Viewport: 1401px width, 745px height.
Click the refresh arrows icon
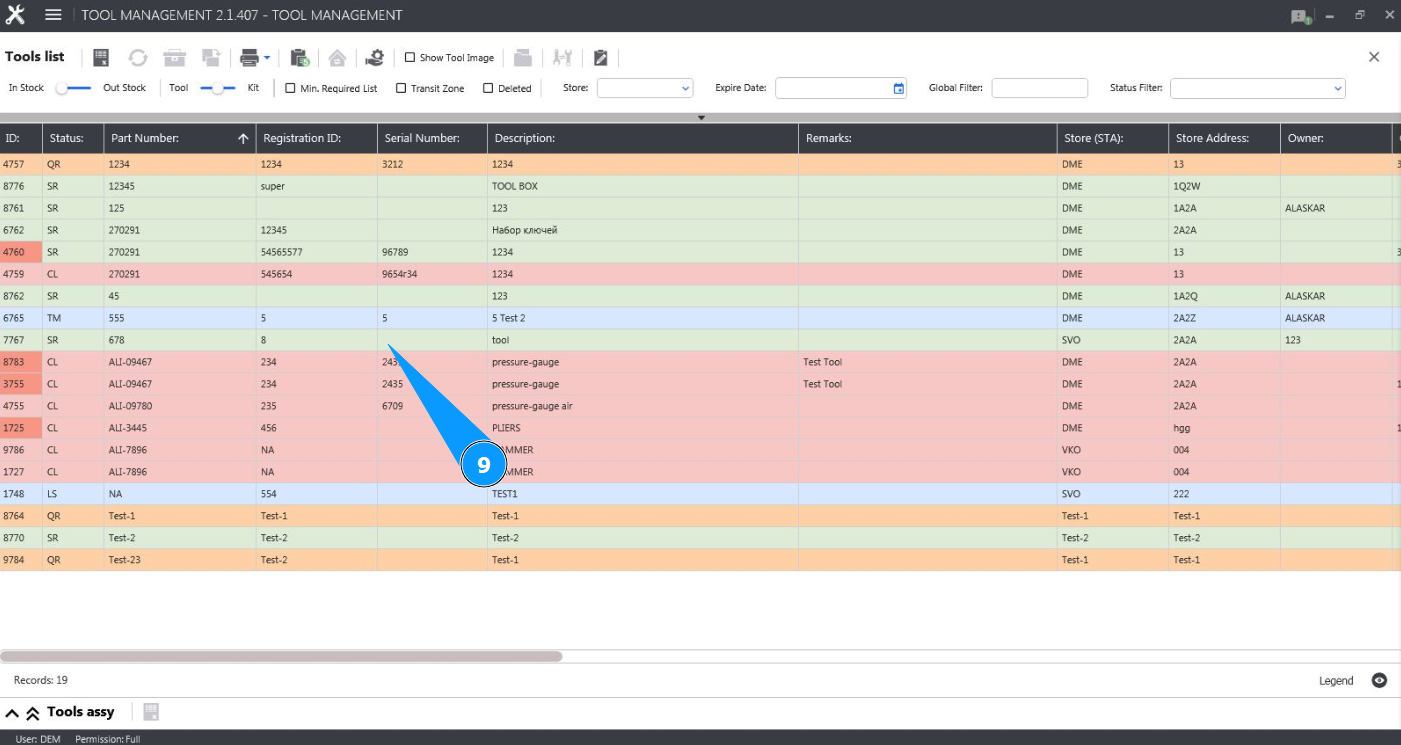click(x=137, y=57)
